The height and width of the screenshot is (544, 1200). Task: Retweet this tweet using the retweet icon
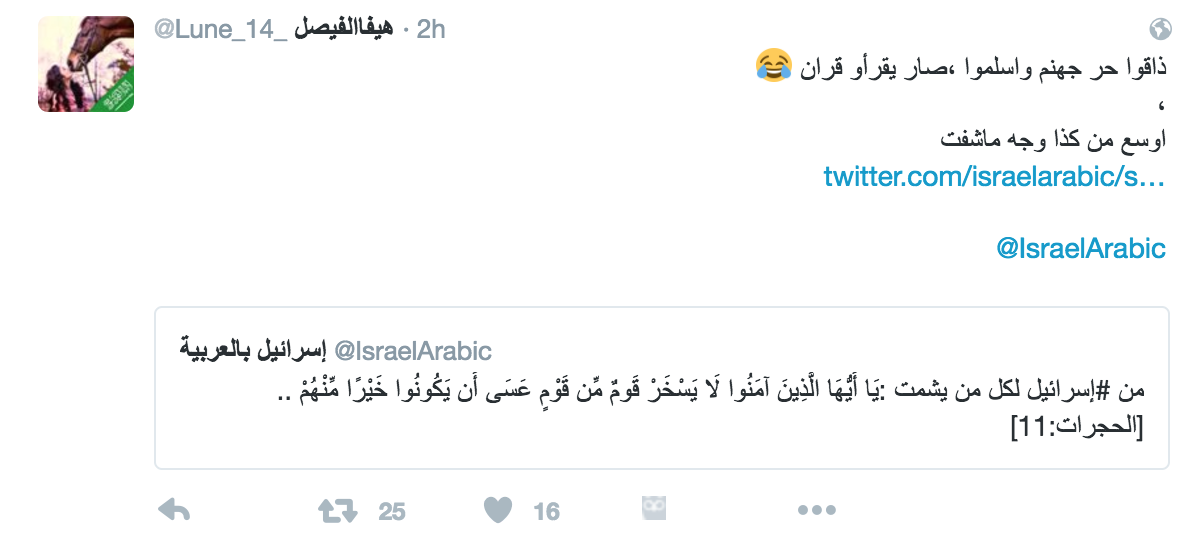(x=337, y=511)
